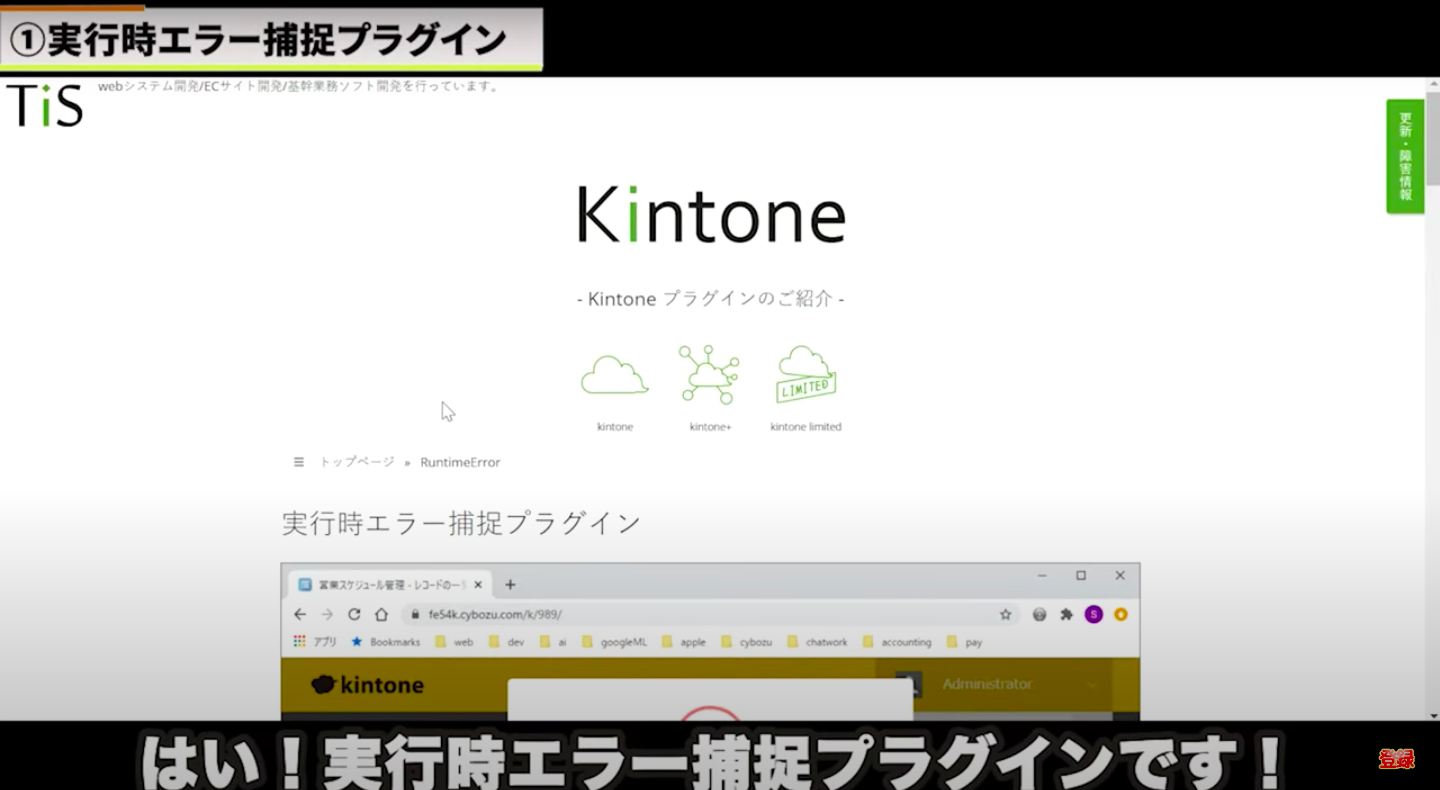Click the gray round extension icon before the puzzle piece
The height and width of the screenshot is (790, 1440).
[1040, 614]
